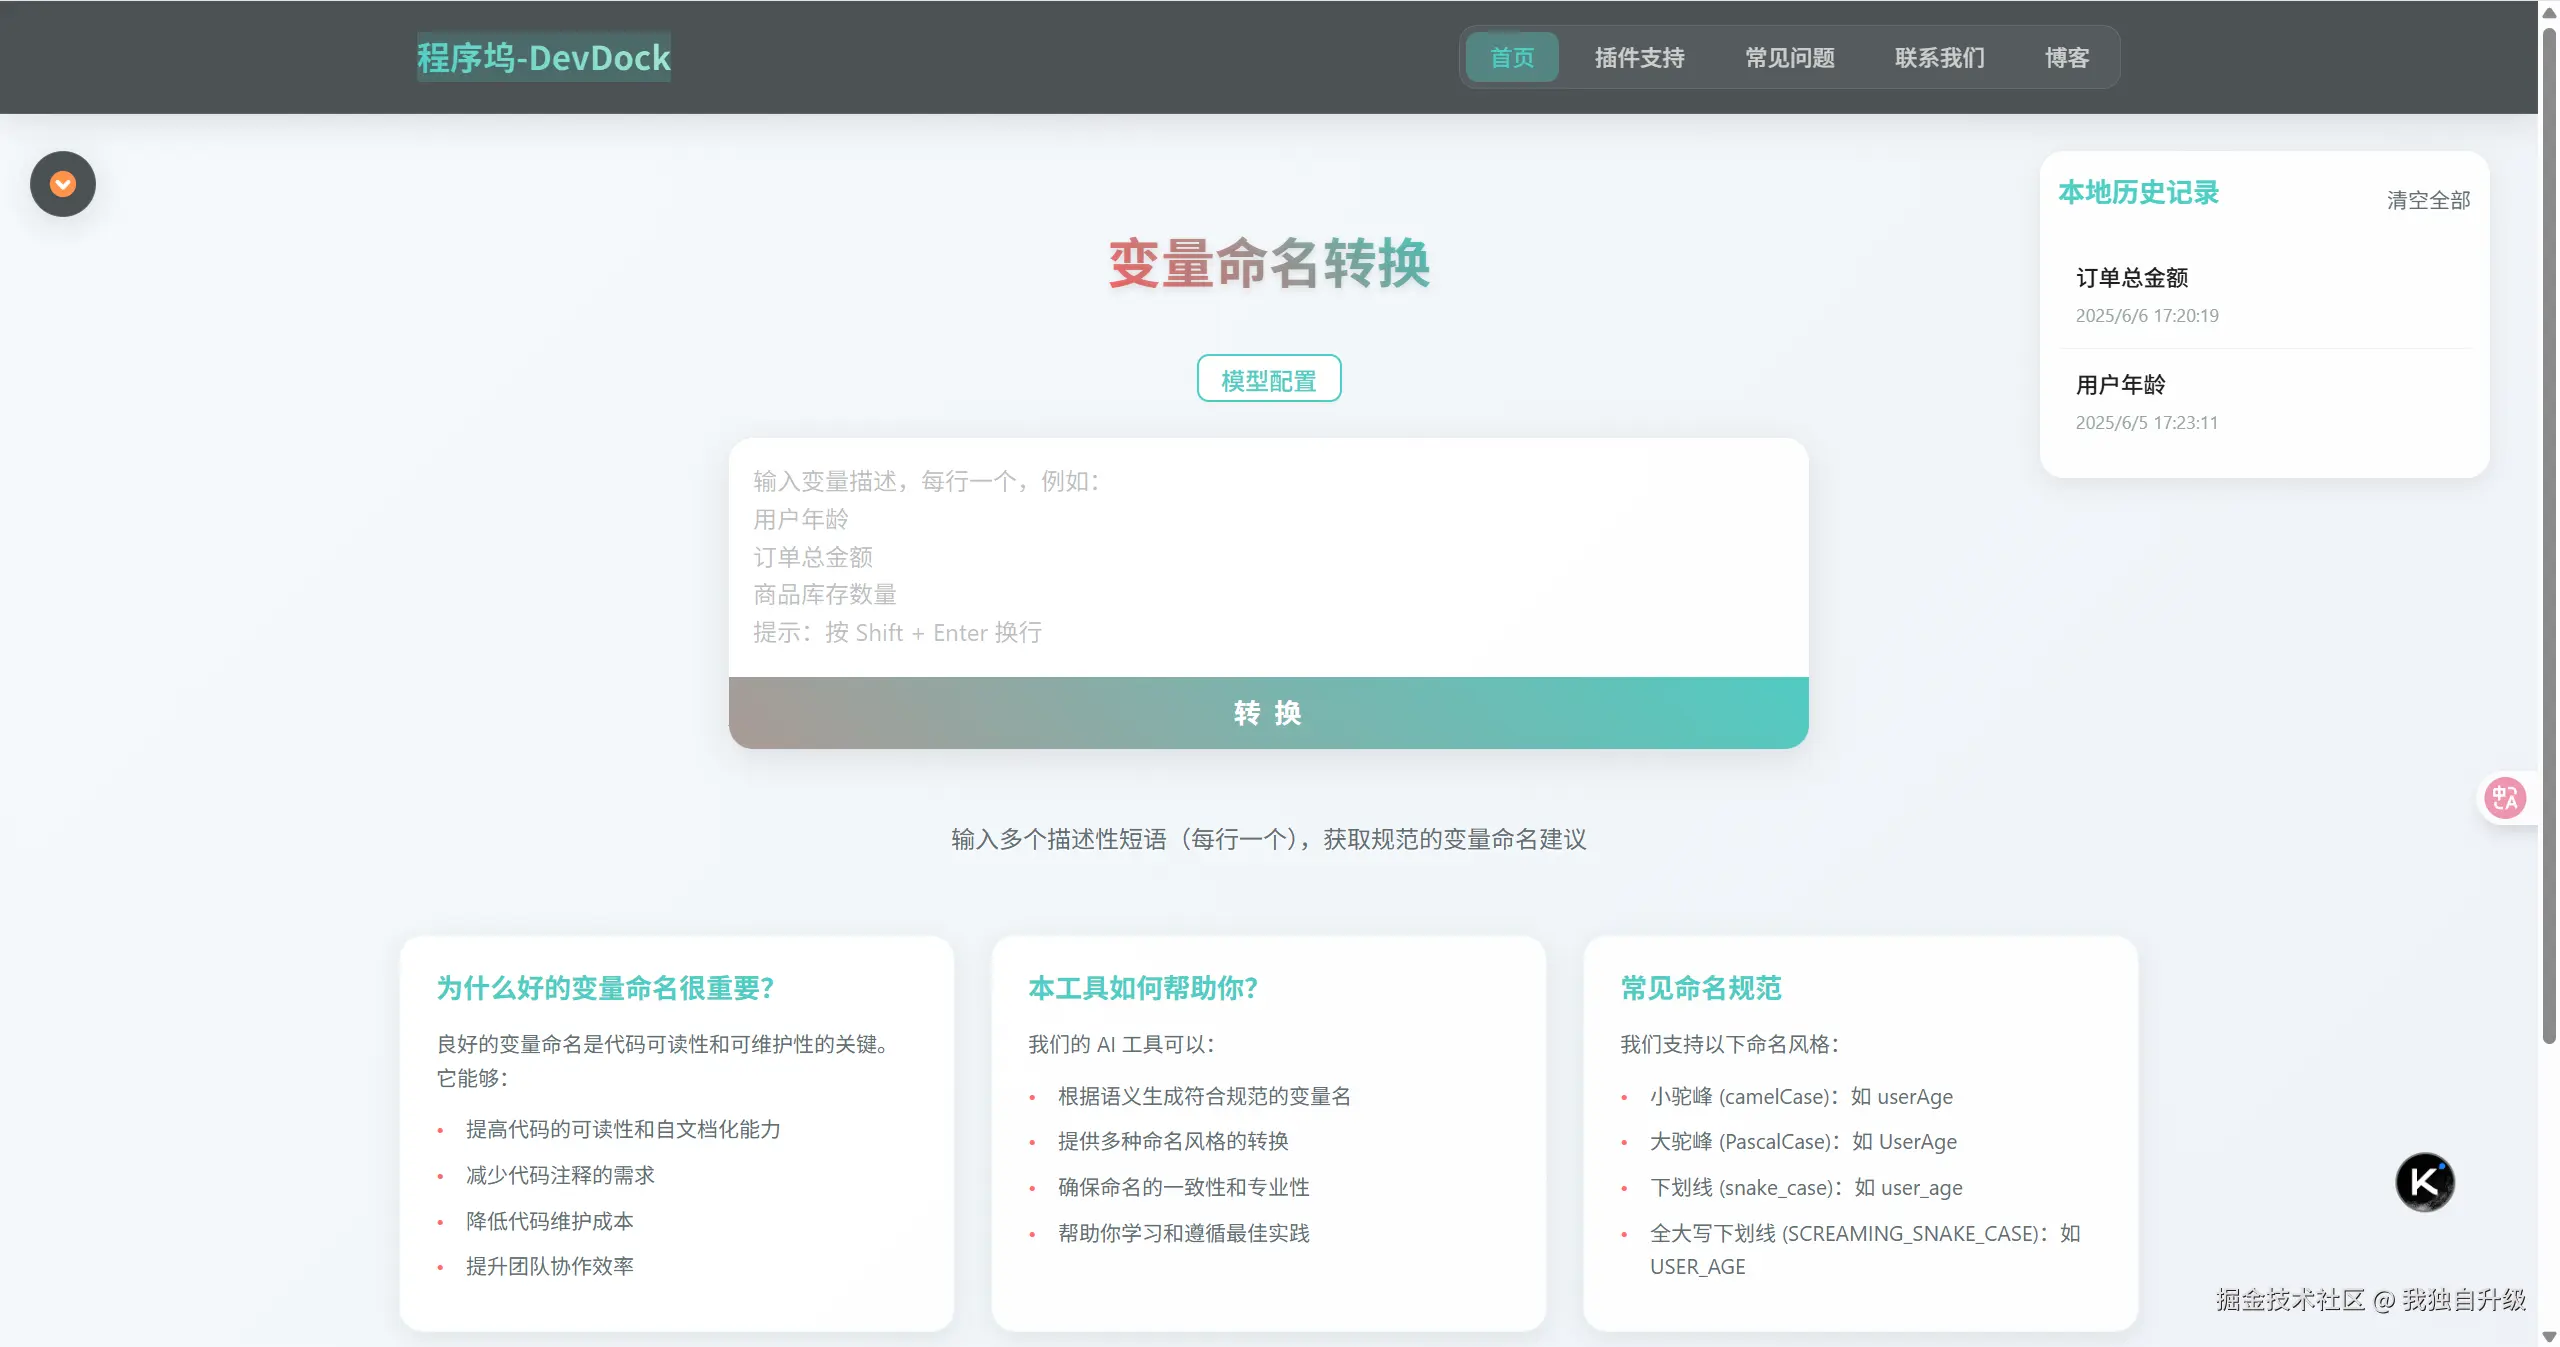2560x1347 pixels.
Task: Click the scrollbar down arrow
Action: tap(2548, 1337)
